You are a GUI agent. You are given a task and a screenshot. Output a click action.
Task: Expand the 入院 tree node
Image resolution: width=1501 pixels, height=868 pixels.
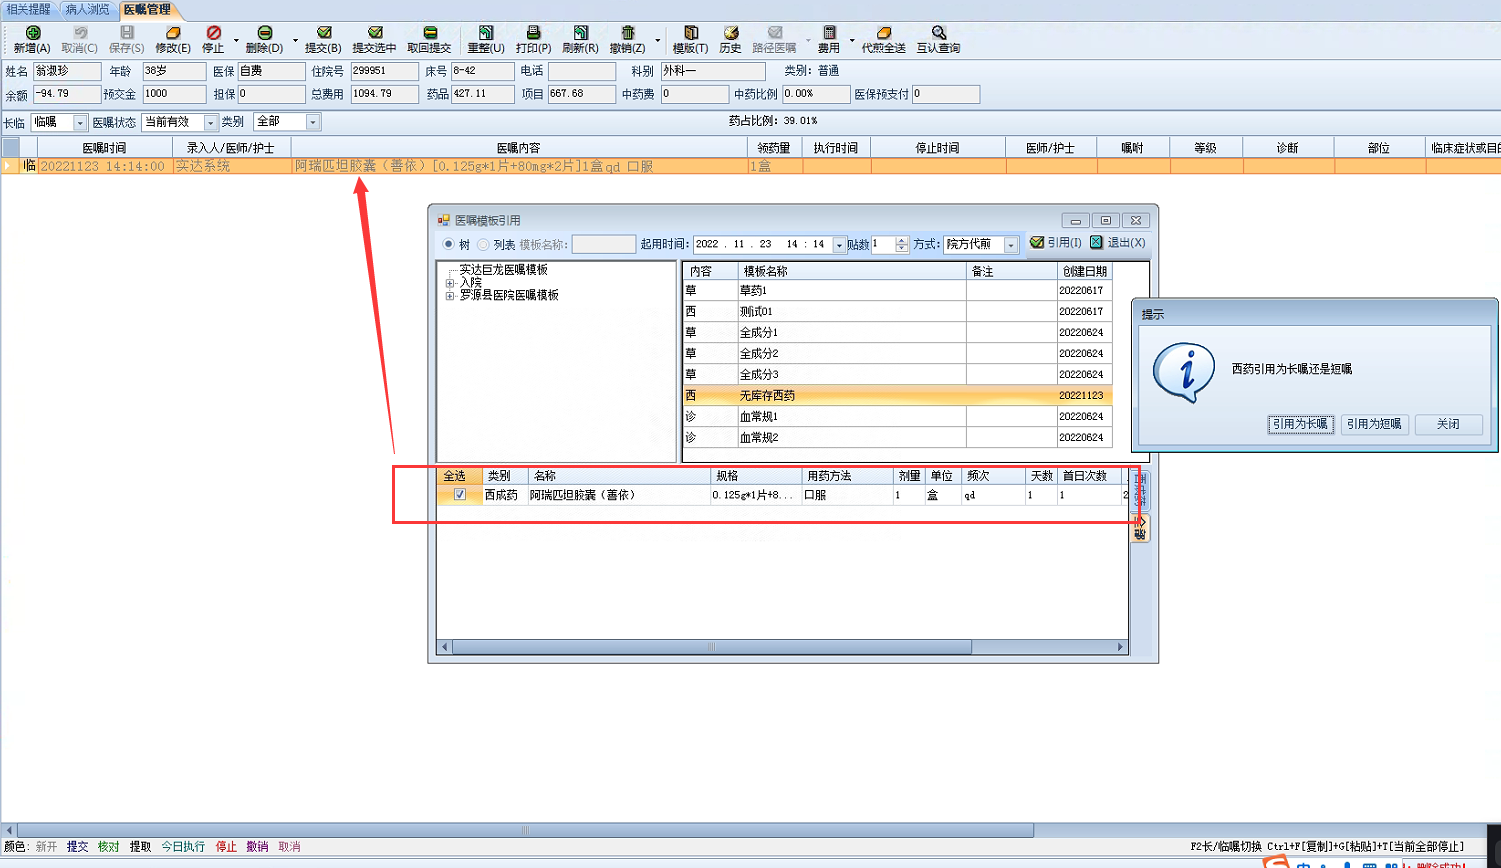pyautogui.click(x=450, y=283)
